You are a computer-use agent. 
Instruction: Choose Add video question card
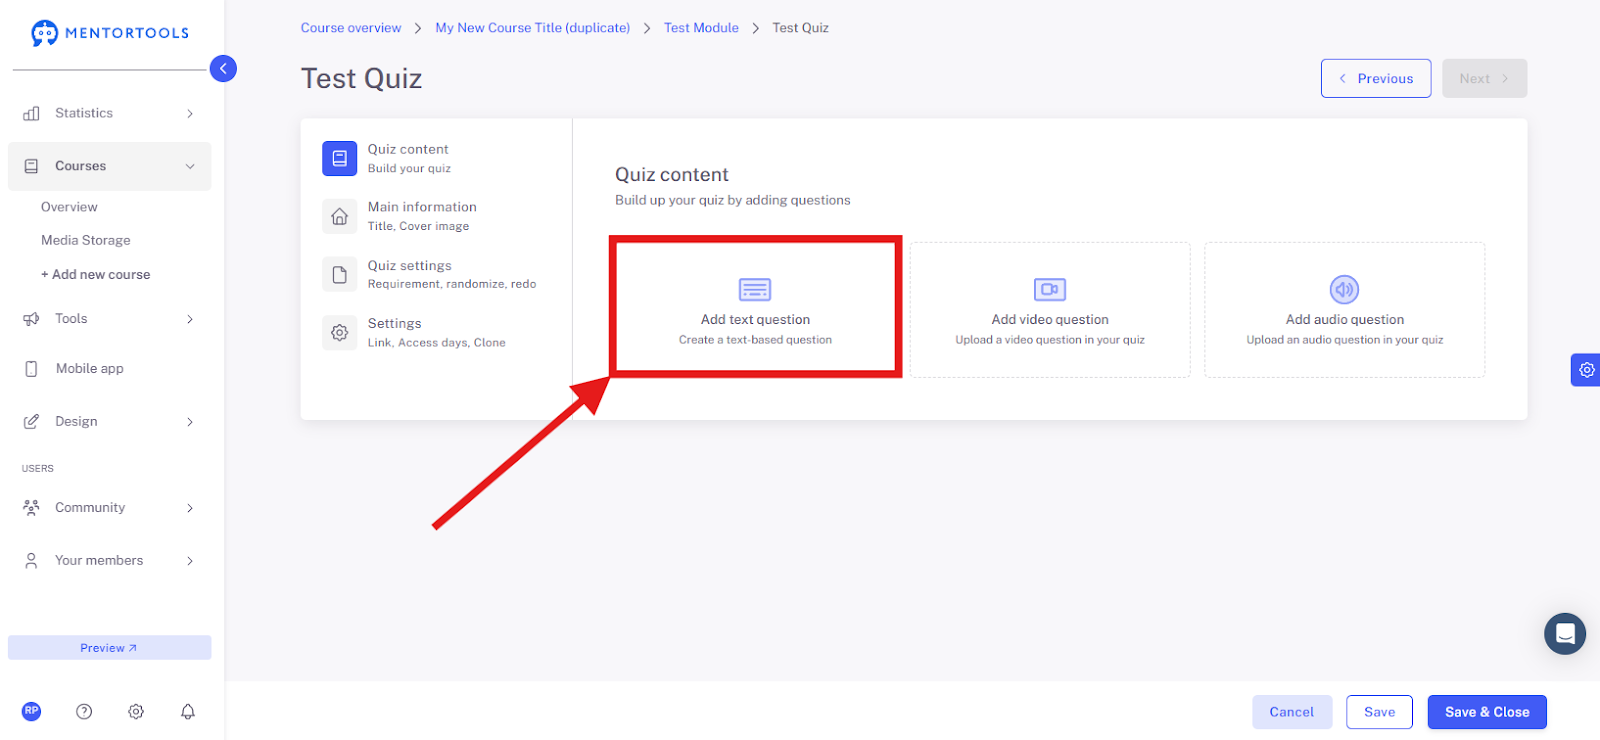[x=1050, y=310]
